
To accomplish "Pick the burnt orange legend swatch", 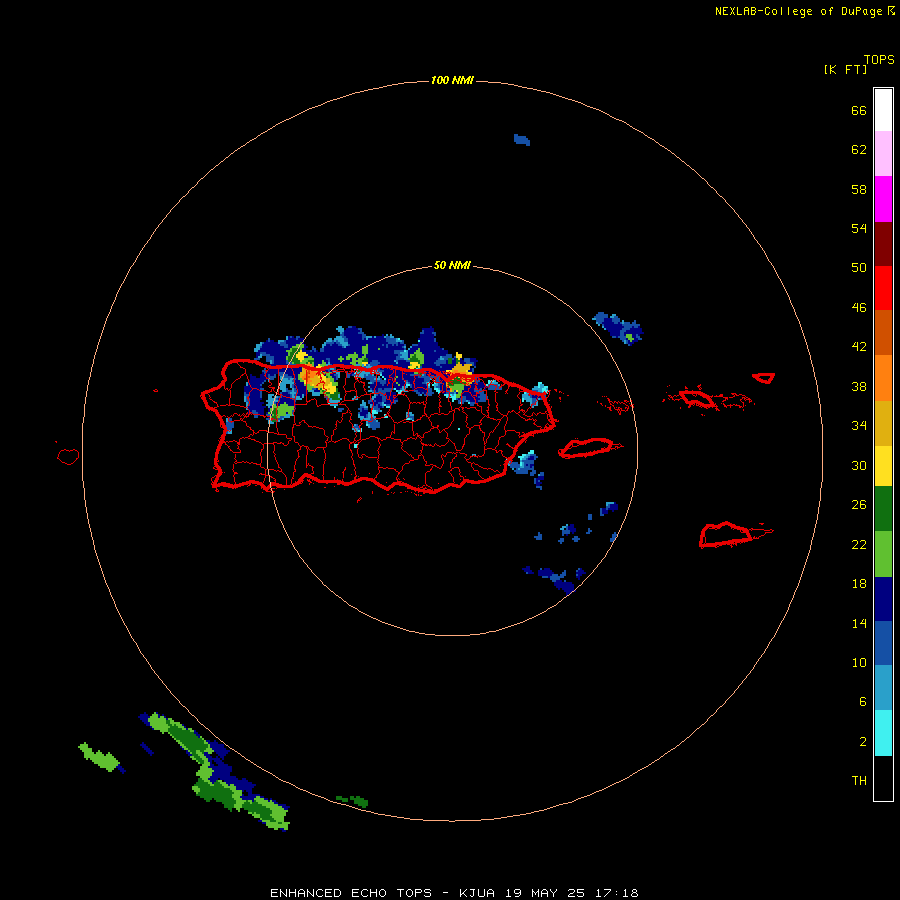I will [883, 332].
